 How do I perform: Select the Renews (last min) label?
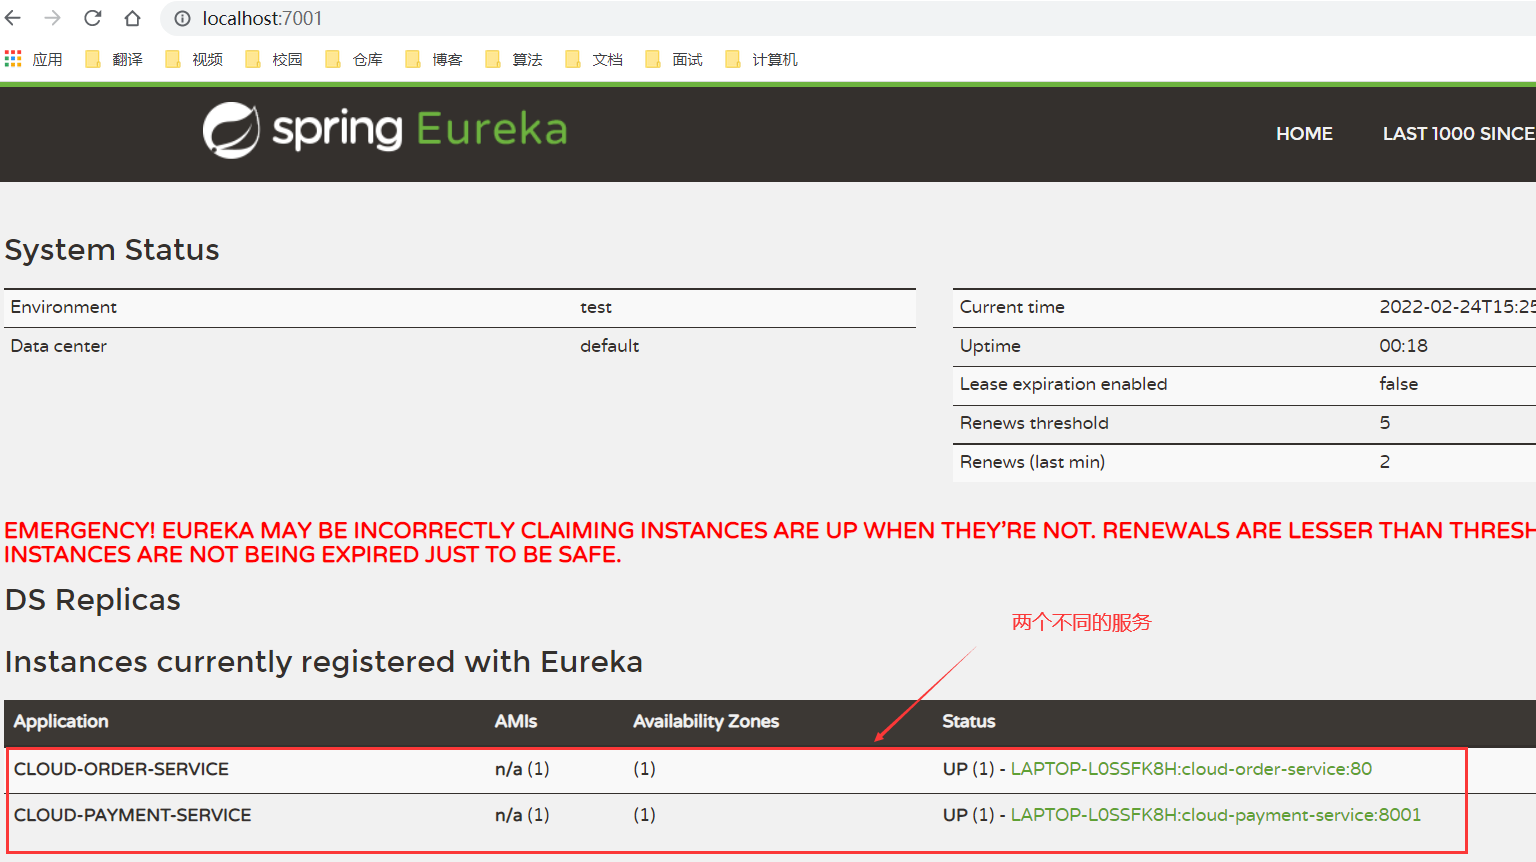point(1032,462)
